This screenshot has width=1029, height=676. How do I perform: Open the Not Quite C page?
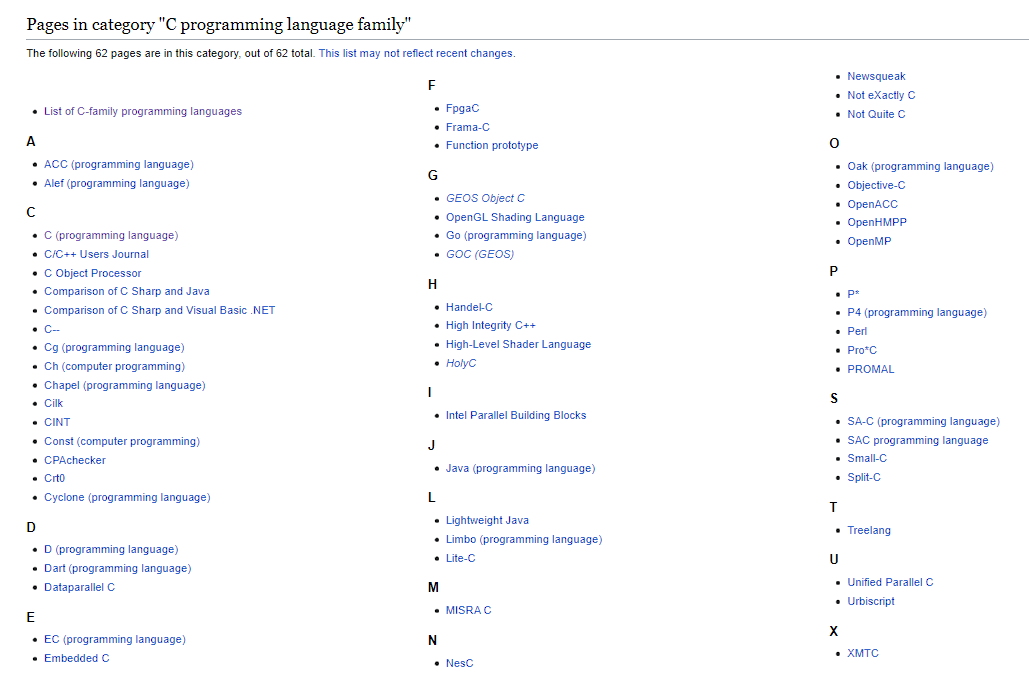click(876, 114)
